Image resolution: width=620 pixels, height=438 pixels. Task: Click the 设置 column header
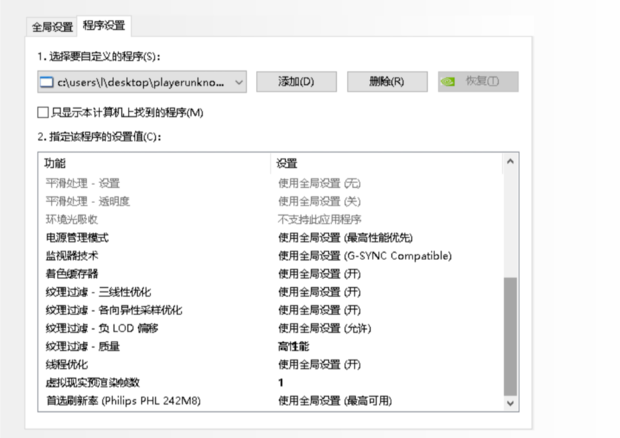(386, 163)
